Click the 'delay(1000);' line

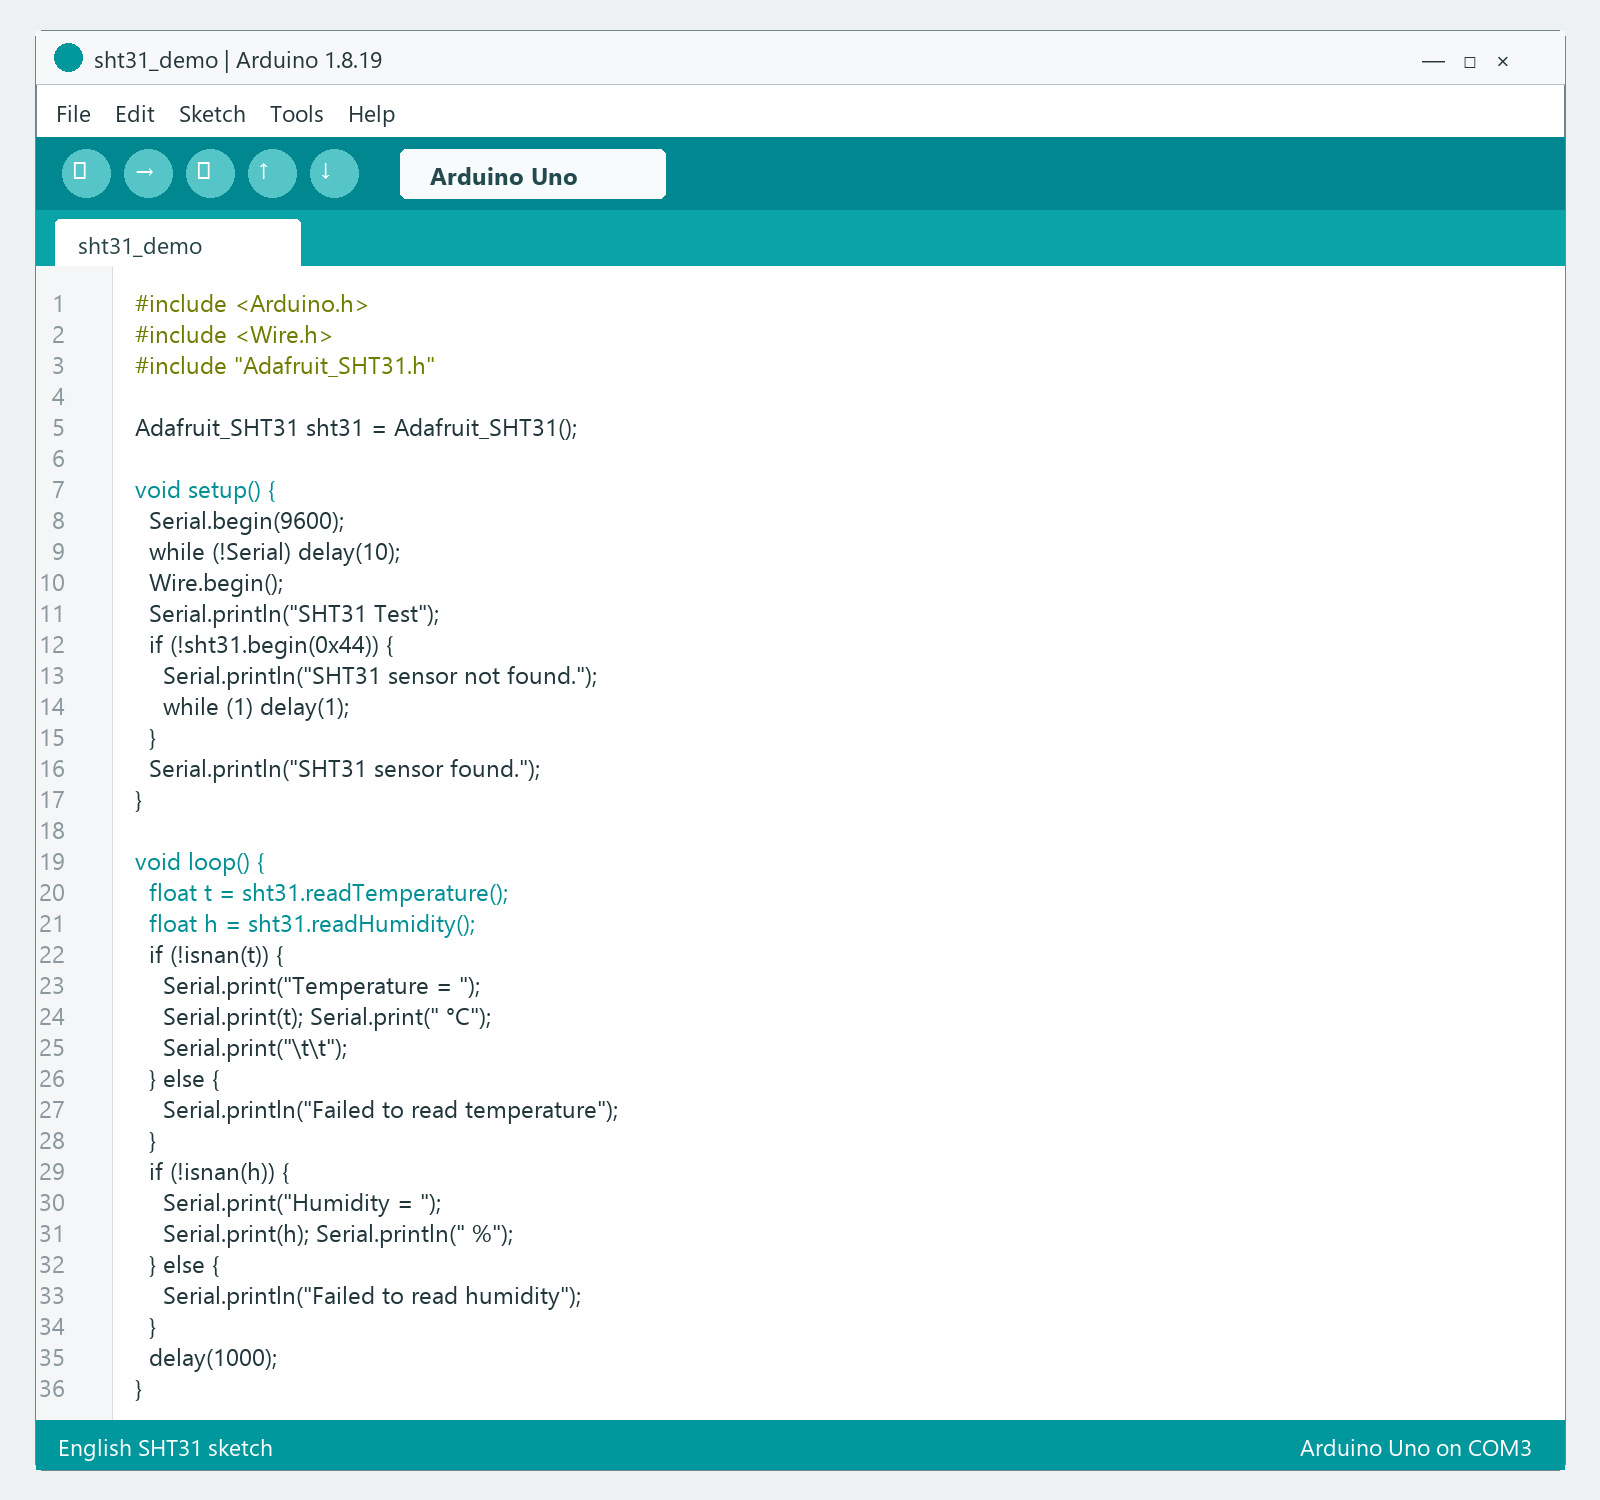click(213, 1358)
